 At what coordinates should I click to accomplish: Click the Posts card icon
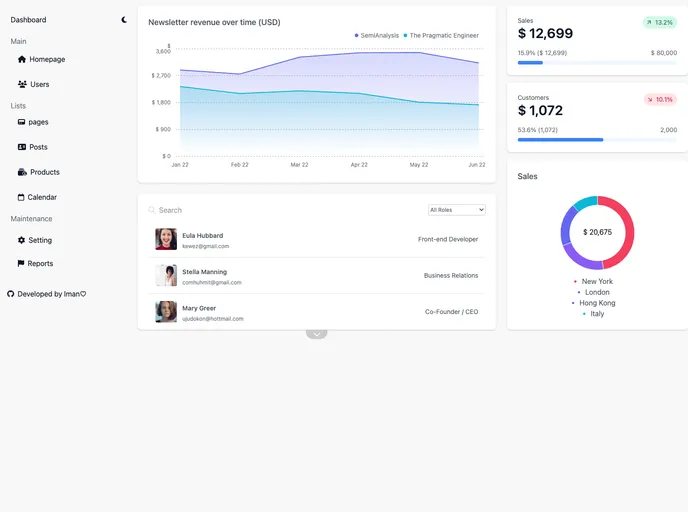pyautogui.click(x=22, y=147)
